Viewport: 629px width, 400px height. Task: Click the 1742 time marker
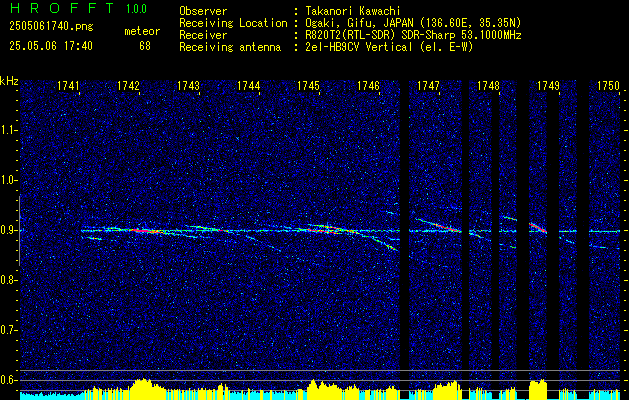pyautogui.click(x=128, y=86)
